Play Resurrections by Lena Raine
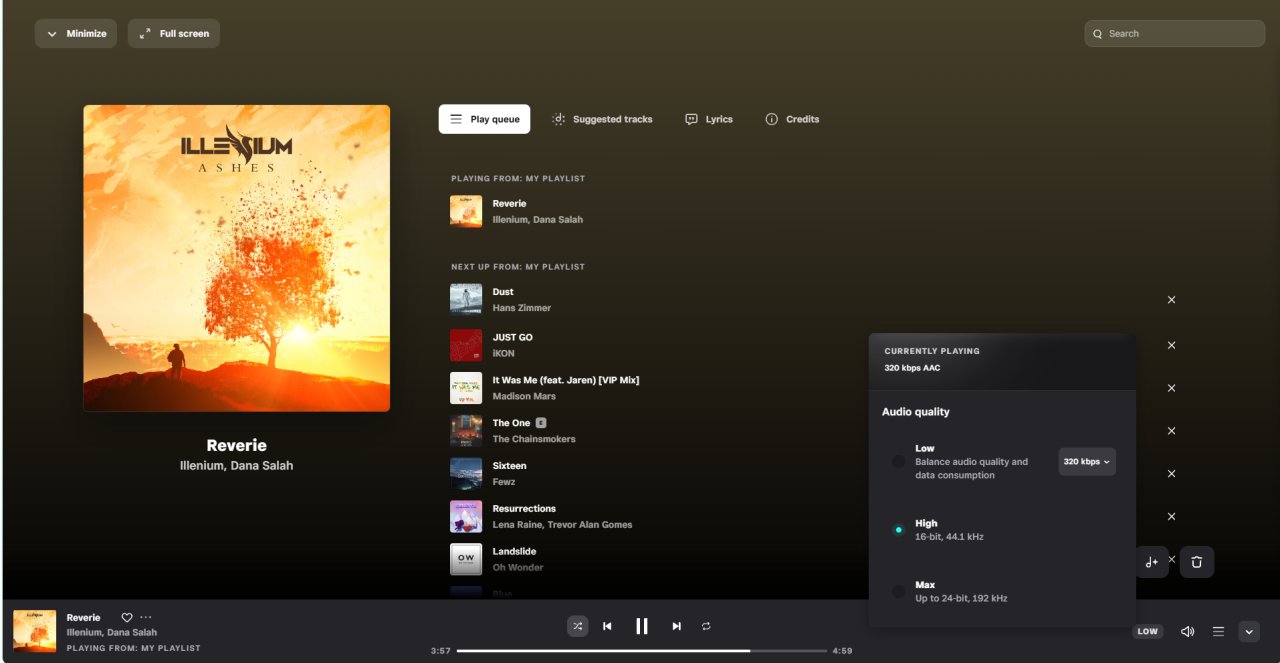The width and height of the screenshot is (1280, 663). pyautogui.click(x=524, y=509)
